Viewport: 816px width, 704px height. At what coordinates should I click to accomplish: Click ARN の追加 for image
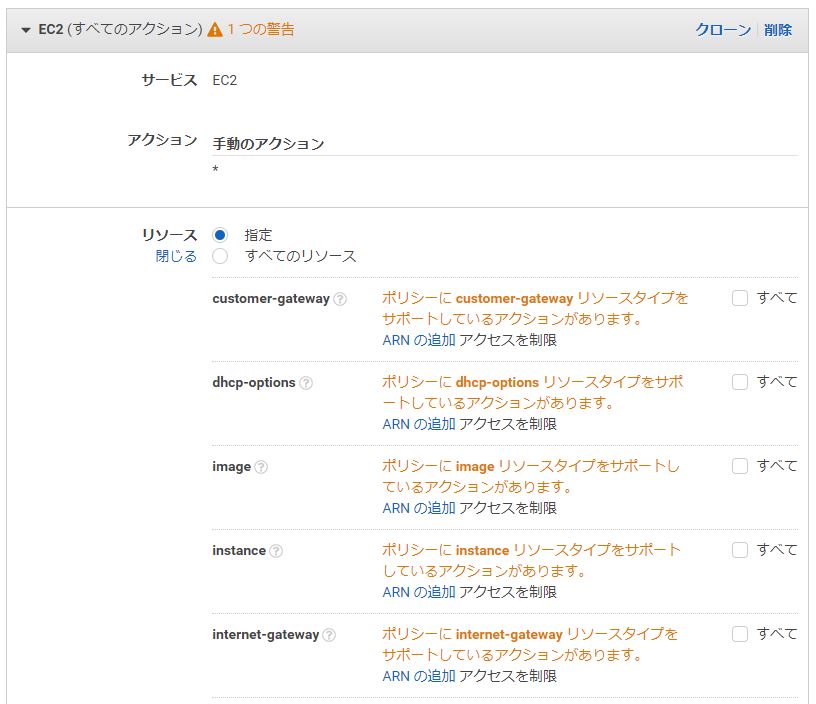[419, 508]
